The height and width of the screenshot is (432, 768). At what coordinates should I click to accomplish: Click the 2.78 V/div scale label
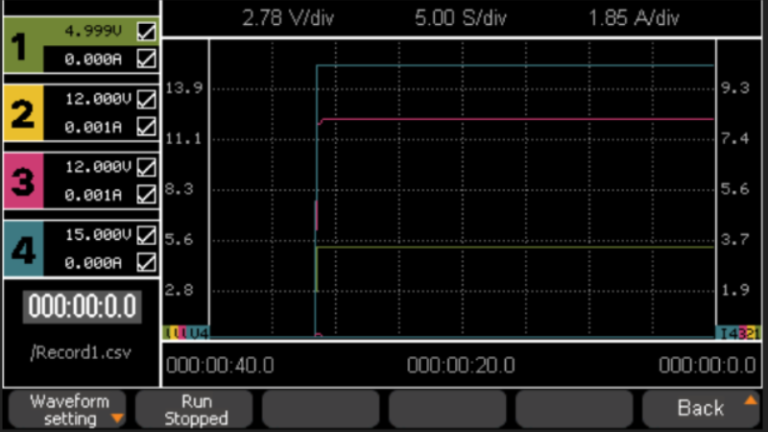(290, 19)
